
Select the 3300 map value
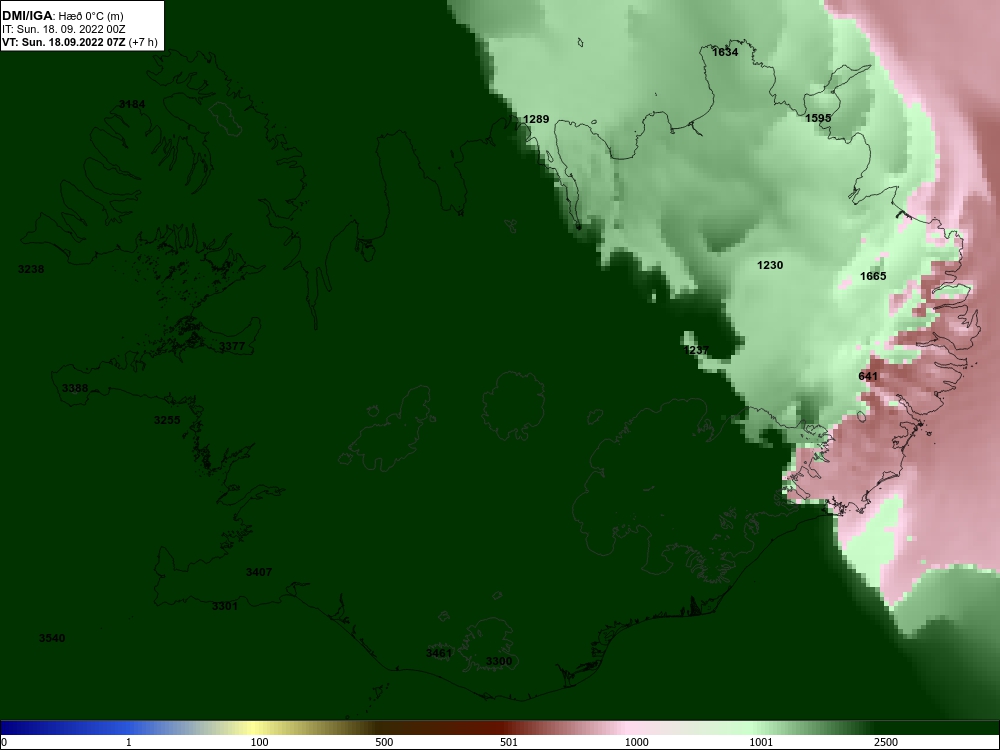point(499,661)
